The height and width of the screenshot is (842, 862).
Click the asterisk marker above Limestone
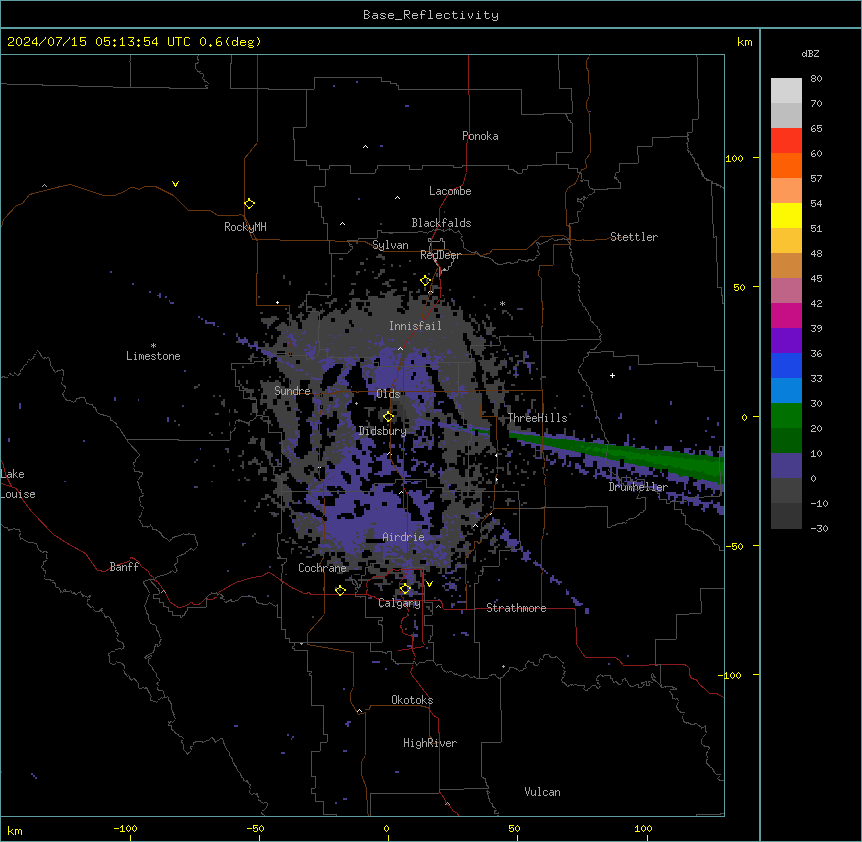coord(153,346)
